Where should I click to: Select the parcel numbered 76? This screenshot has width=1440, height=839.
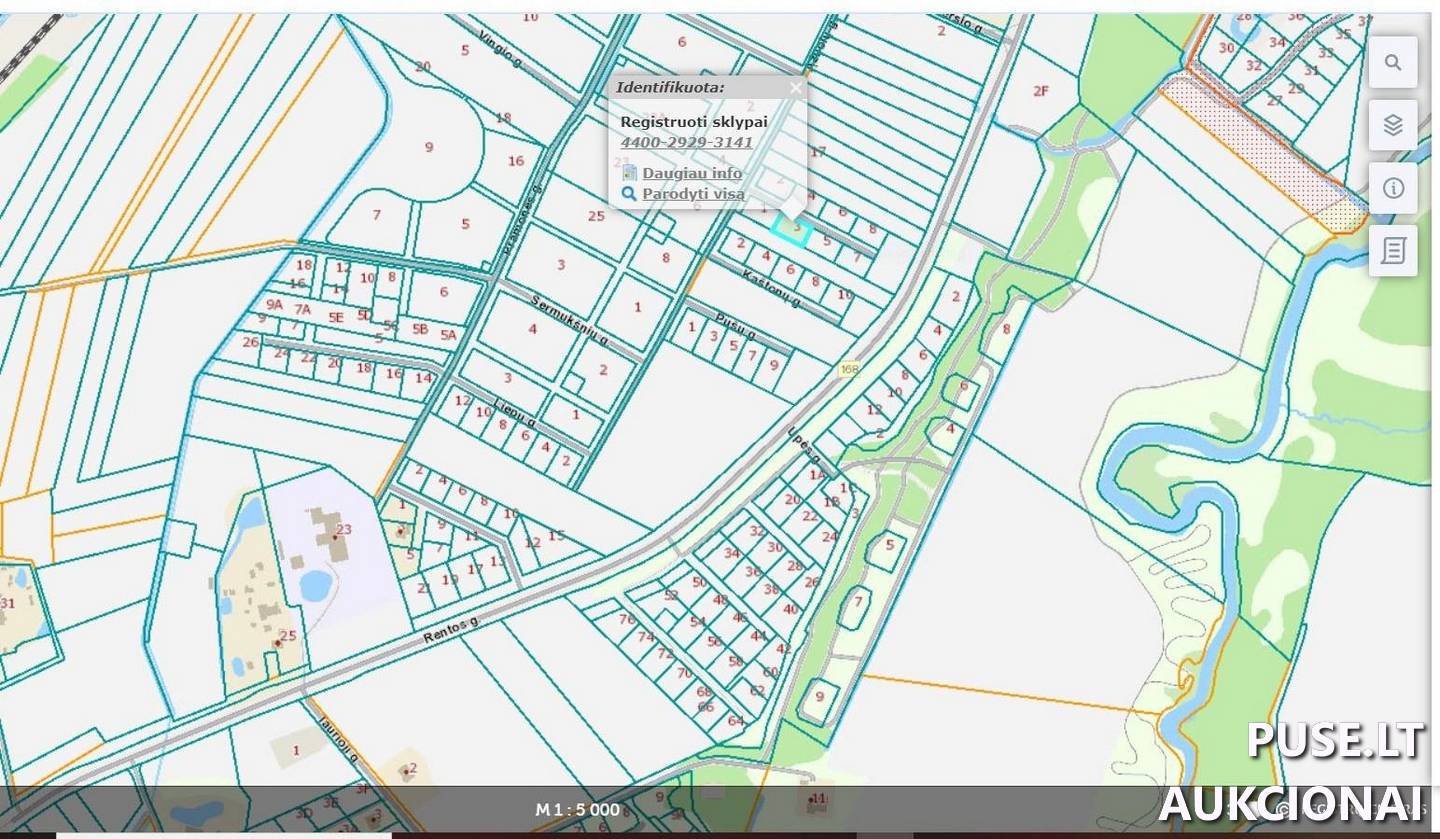(627, 619)
